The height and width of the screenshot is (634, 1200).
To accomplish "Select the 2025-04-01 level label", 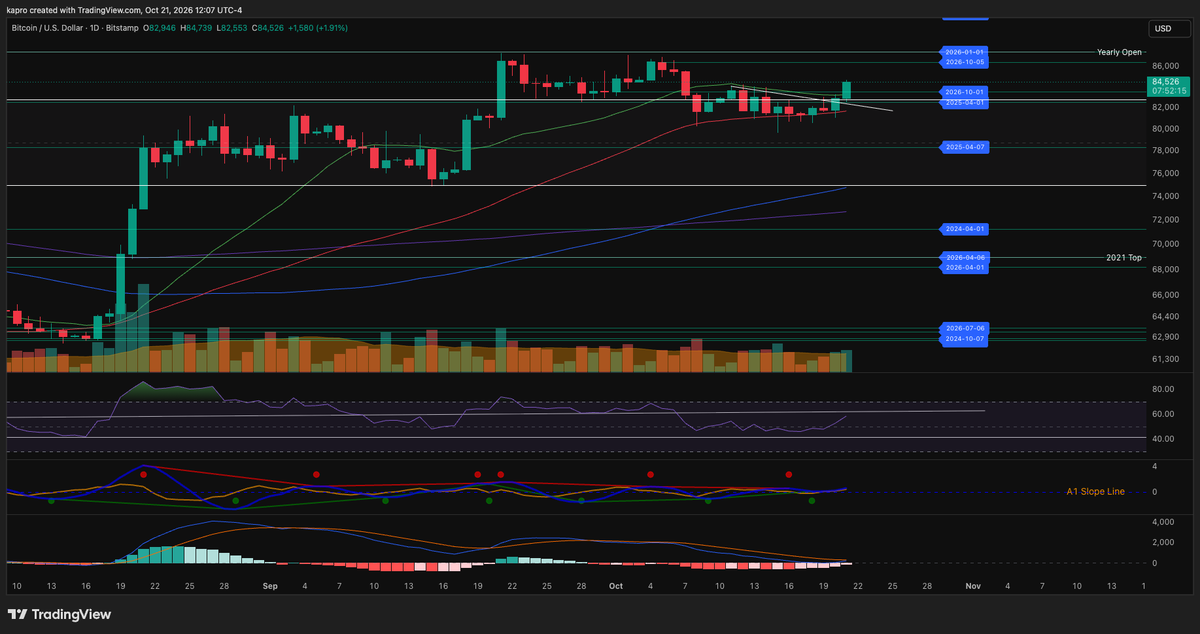I will click(x=965, y=102).
